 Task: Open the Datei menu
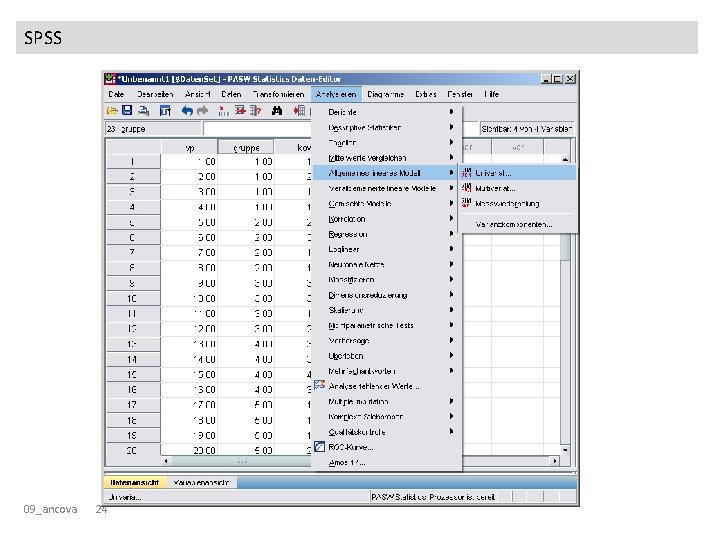point(116,94)
